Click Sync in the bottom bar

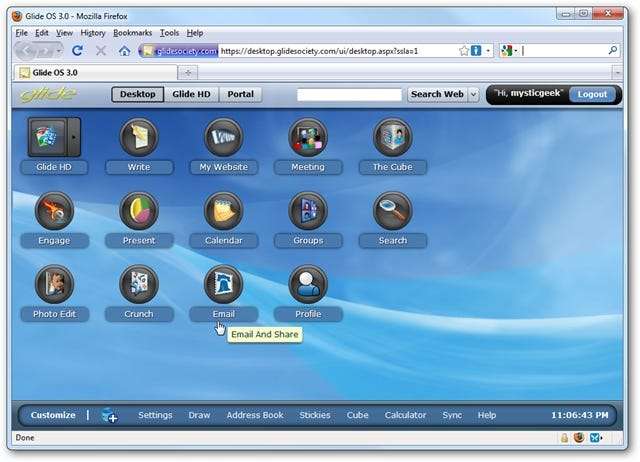coord(452,415)
